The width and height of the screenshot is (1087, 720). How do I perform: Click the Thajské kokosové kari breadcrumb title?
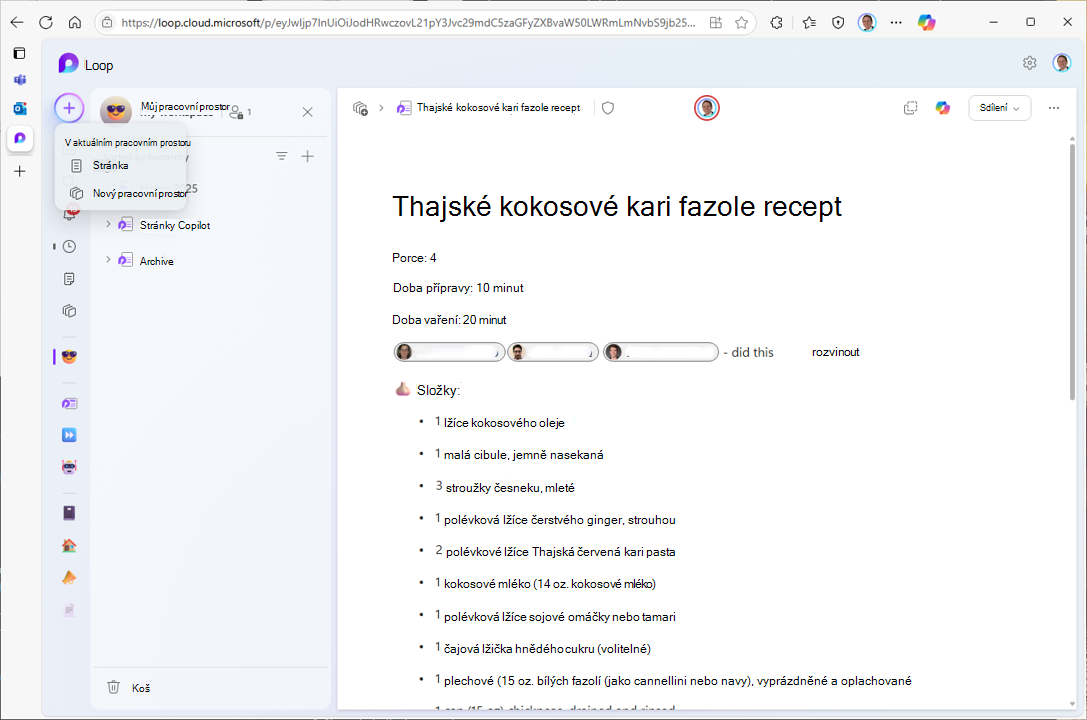pos(498,108)
